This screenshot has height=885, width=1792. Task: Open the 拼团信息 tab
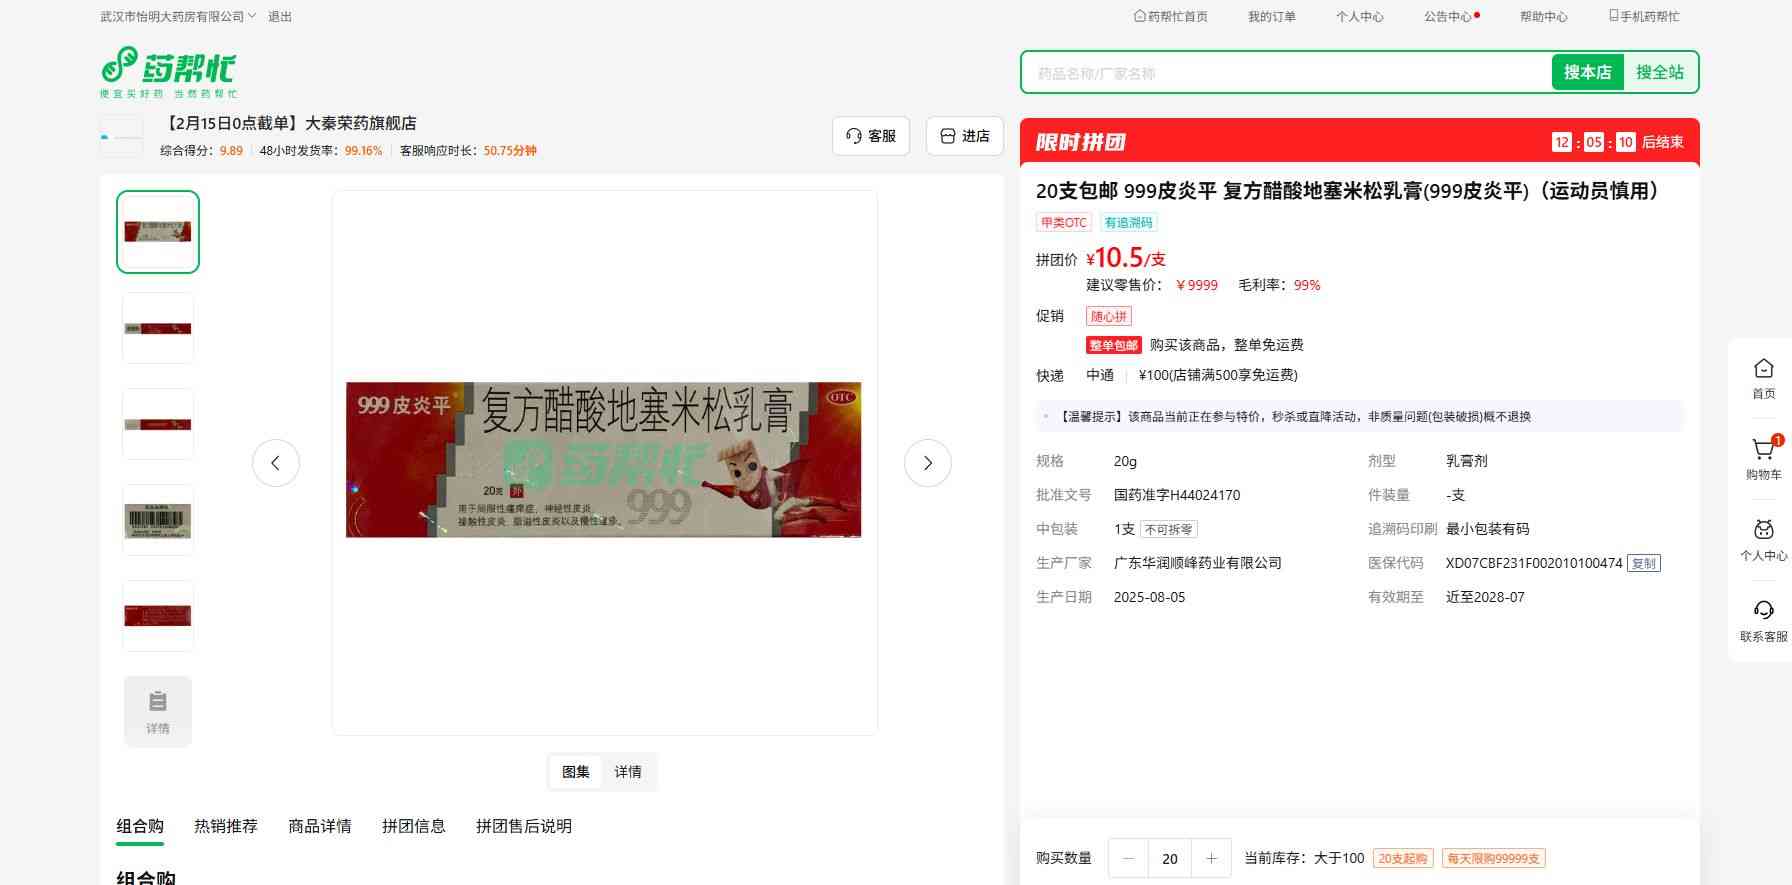point(413,826)
